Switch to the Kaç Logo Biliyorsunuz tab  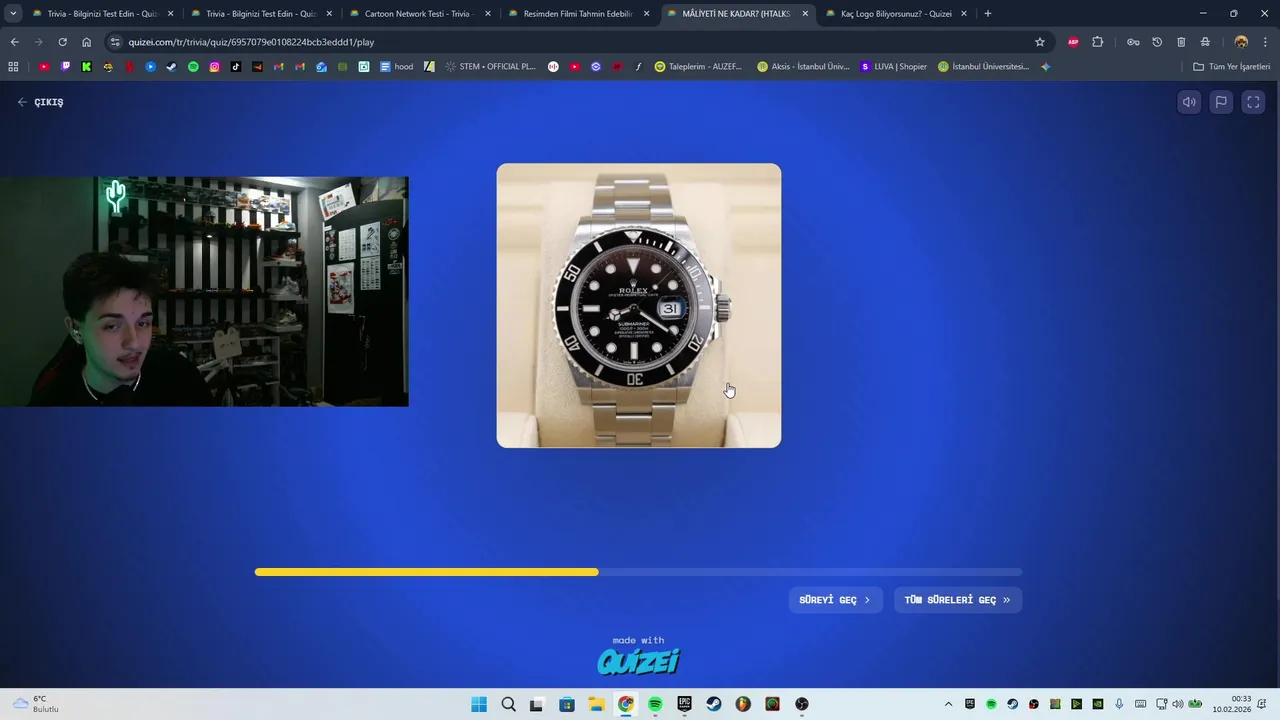tap(895, 14)
